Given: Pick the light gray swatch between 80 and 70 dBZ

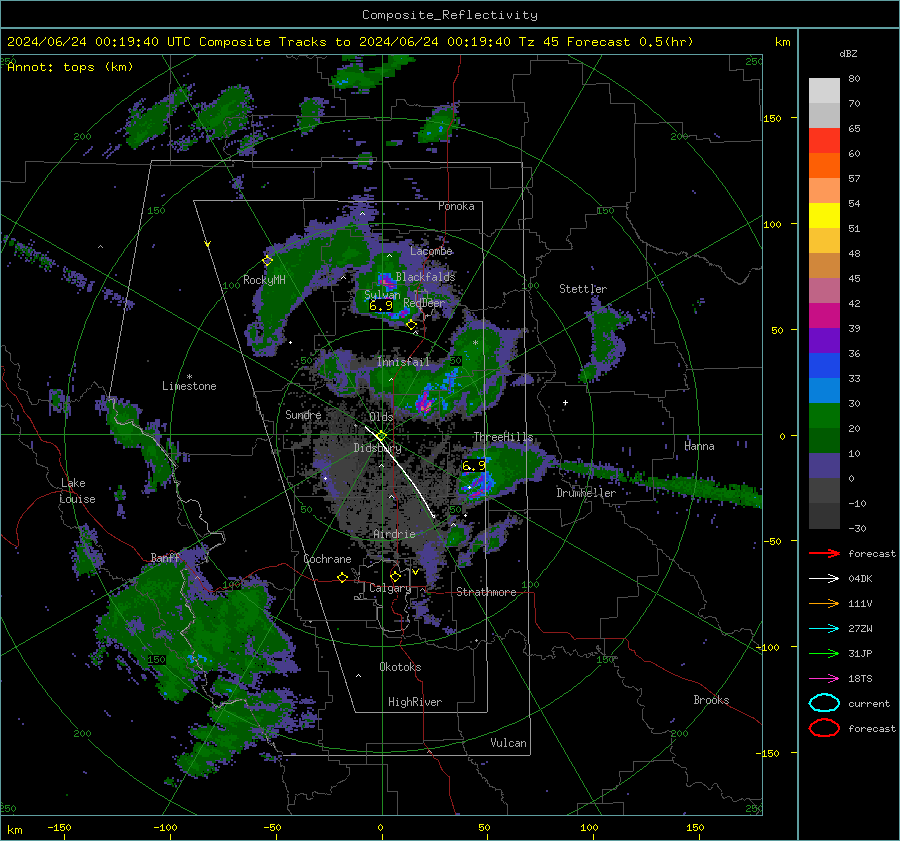Looking at the screenshot, I should pyautogui.click(x=824, y=91).
